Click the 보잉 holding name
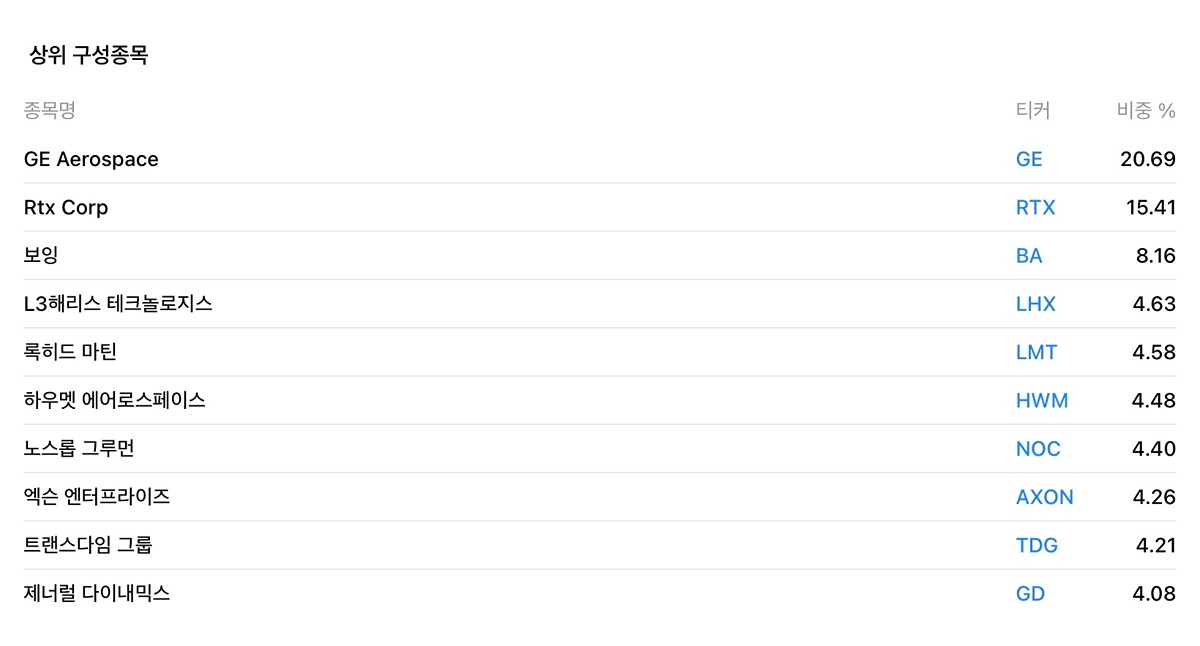The image size is (1200, 646). pos(41,255)
